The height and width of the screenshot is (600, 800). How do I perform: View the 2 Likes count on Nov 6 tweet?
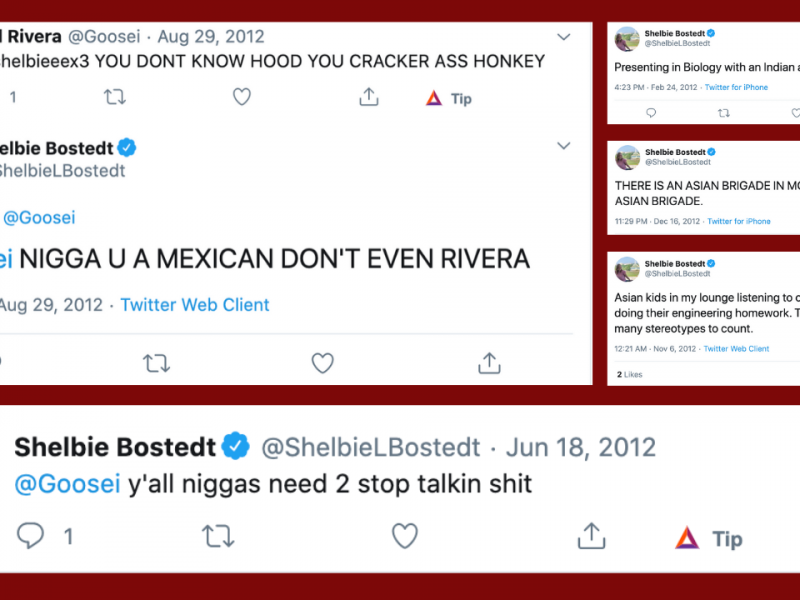pyautogui.click(x=630, y=374)
